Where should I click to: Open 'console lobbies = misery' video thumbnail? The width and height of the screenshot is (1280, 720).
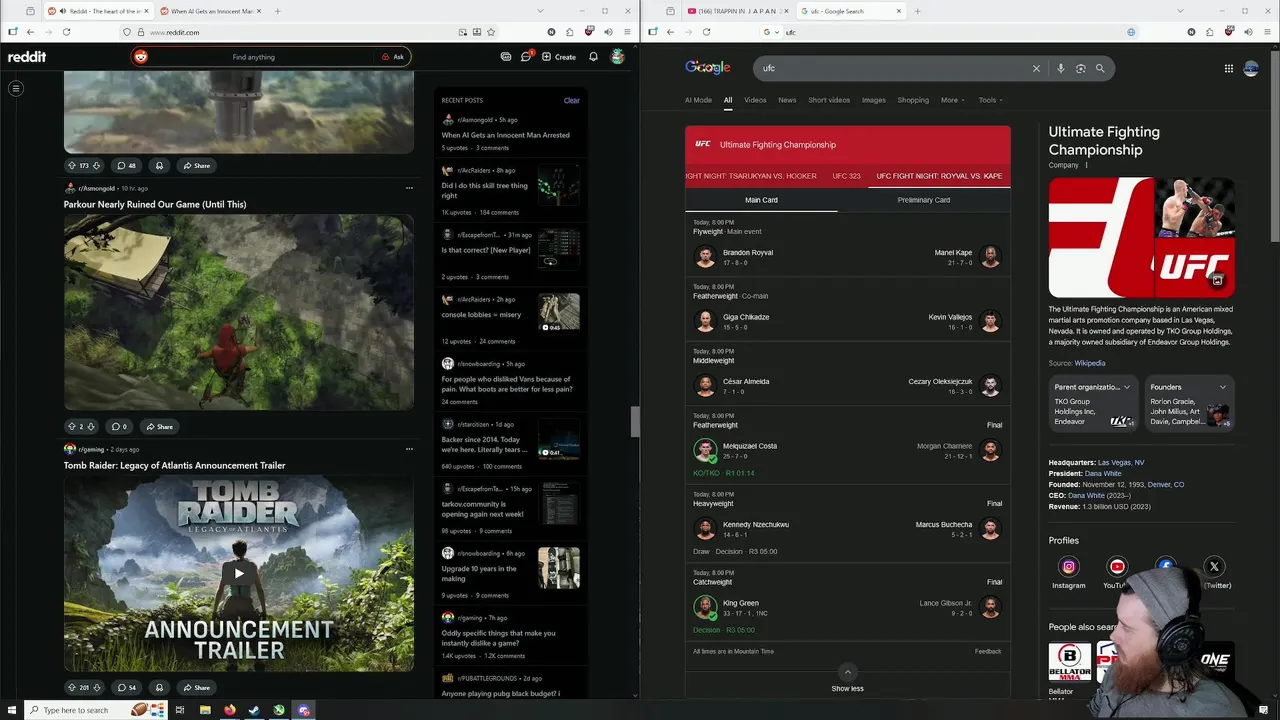(x=559, y=312)
